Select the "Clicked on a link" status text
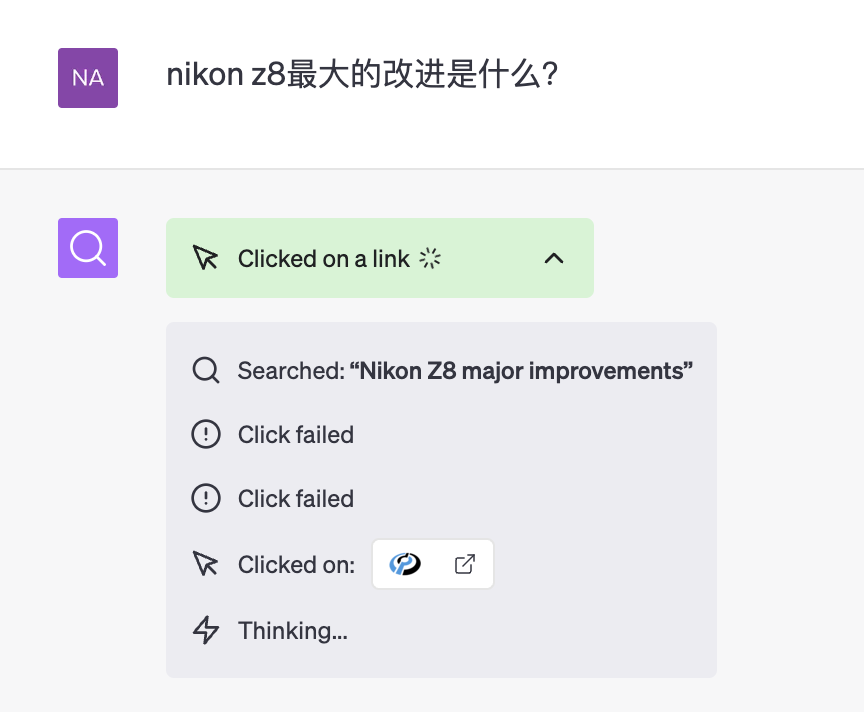This screenshot has height=712, width=864. 323,259
